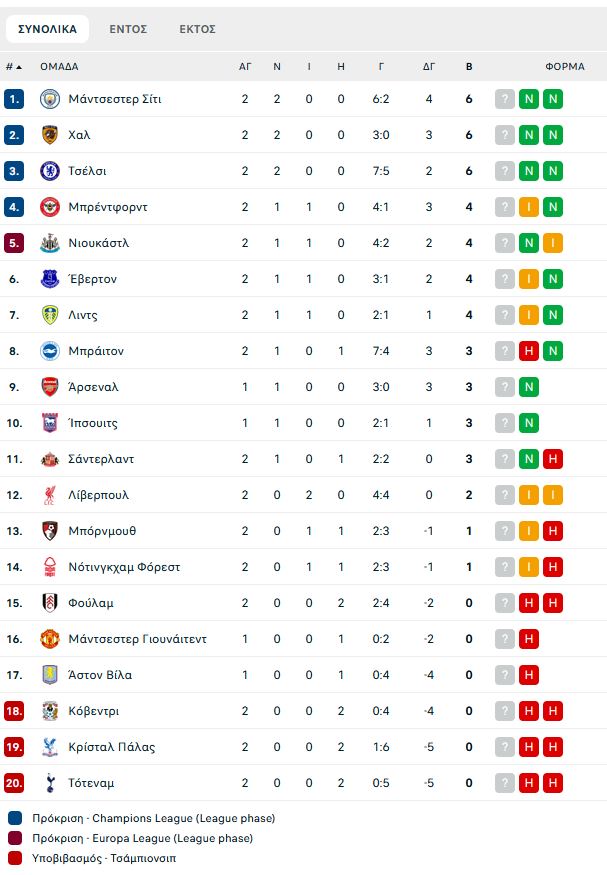Viewport: 607px width, 875px height.
Task: Click the blue Champions League legend swatch
Action: 15,818
